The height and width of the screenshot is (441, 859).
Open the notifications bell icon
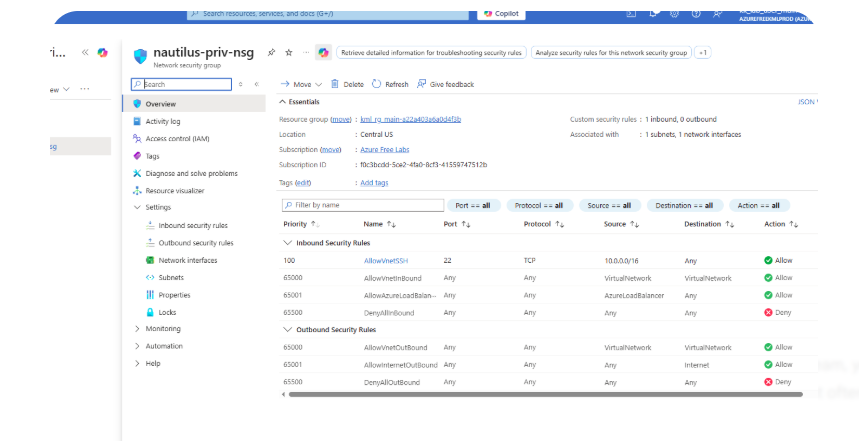point(654,14)
